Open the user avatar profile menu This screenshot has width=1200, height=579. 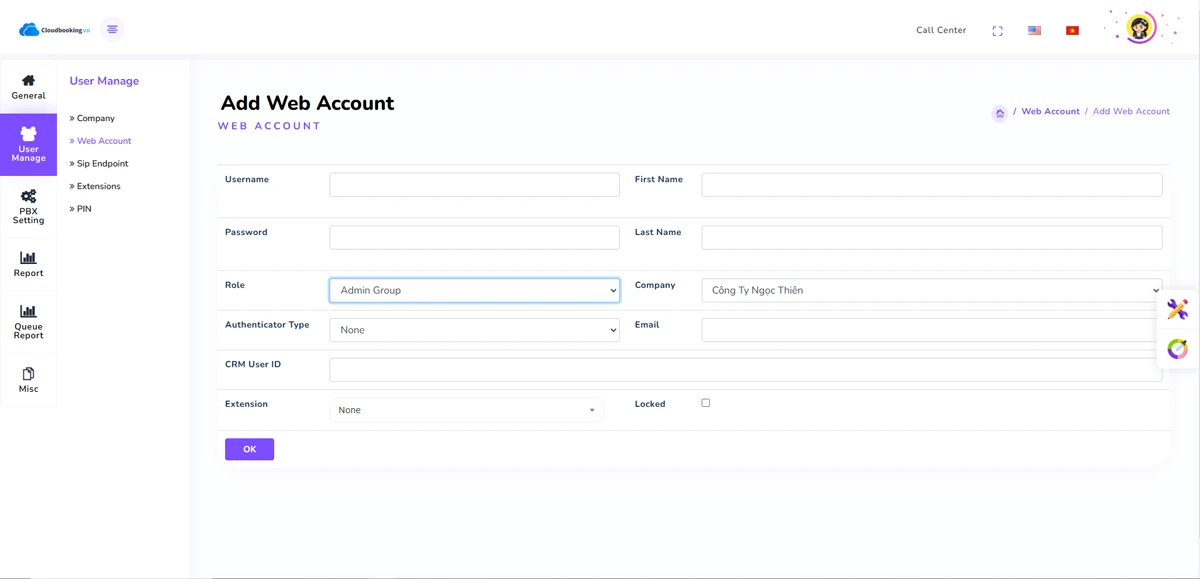point(1140,28)
